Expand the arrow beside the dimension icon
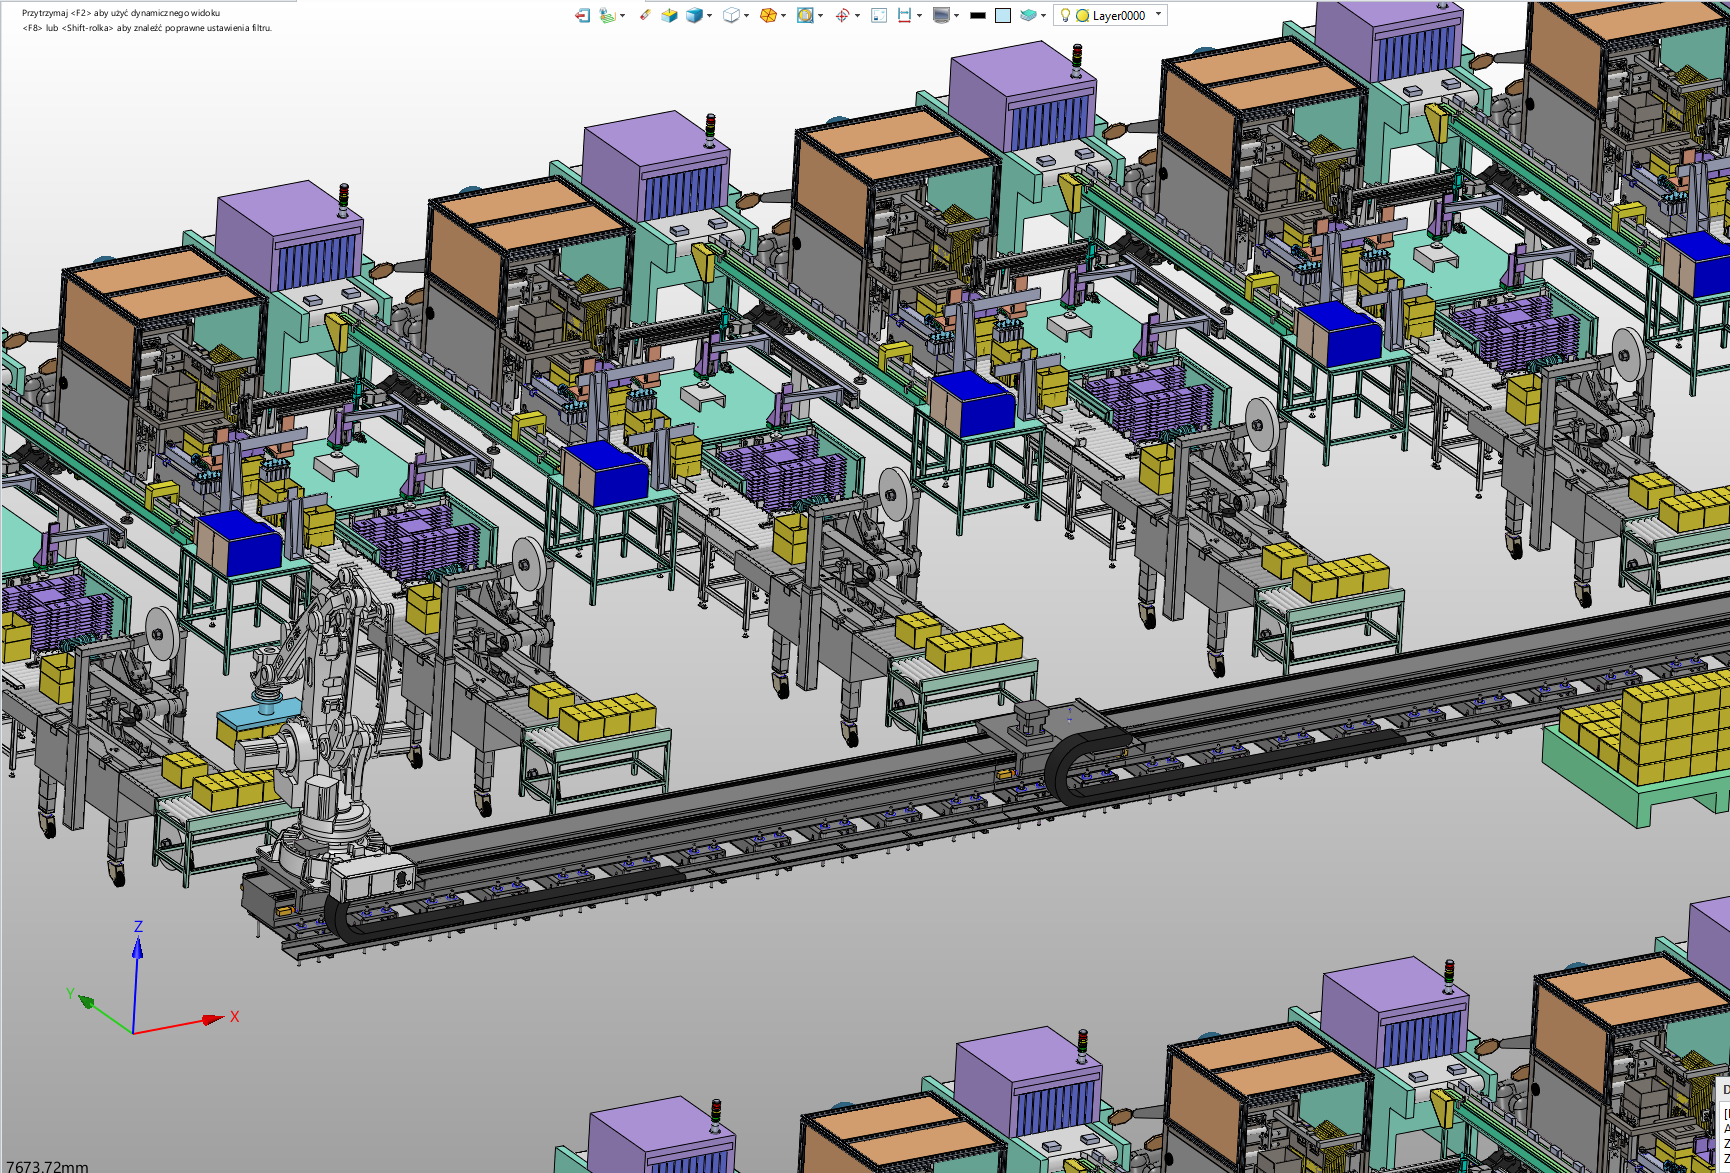Viewport: 1730px width, 1173px height. tap(919, 15)
